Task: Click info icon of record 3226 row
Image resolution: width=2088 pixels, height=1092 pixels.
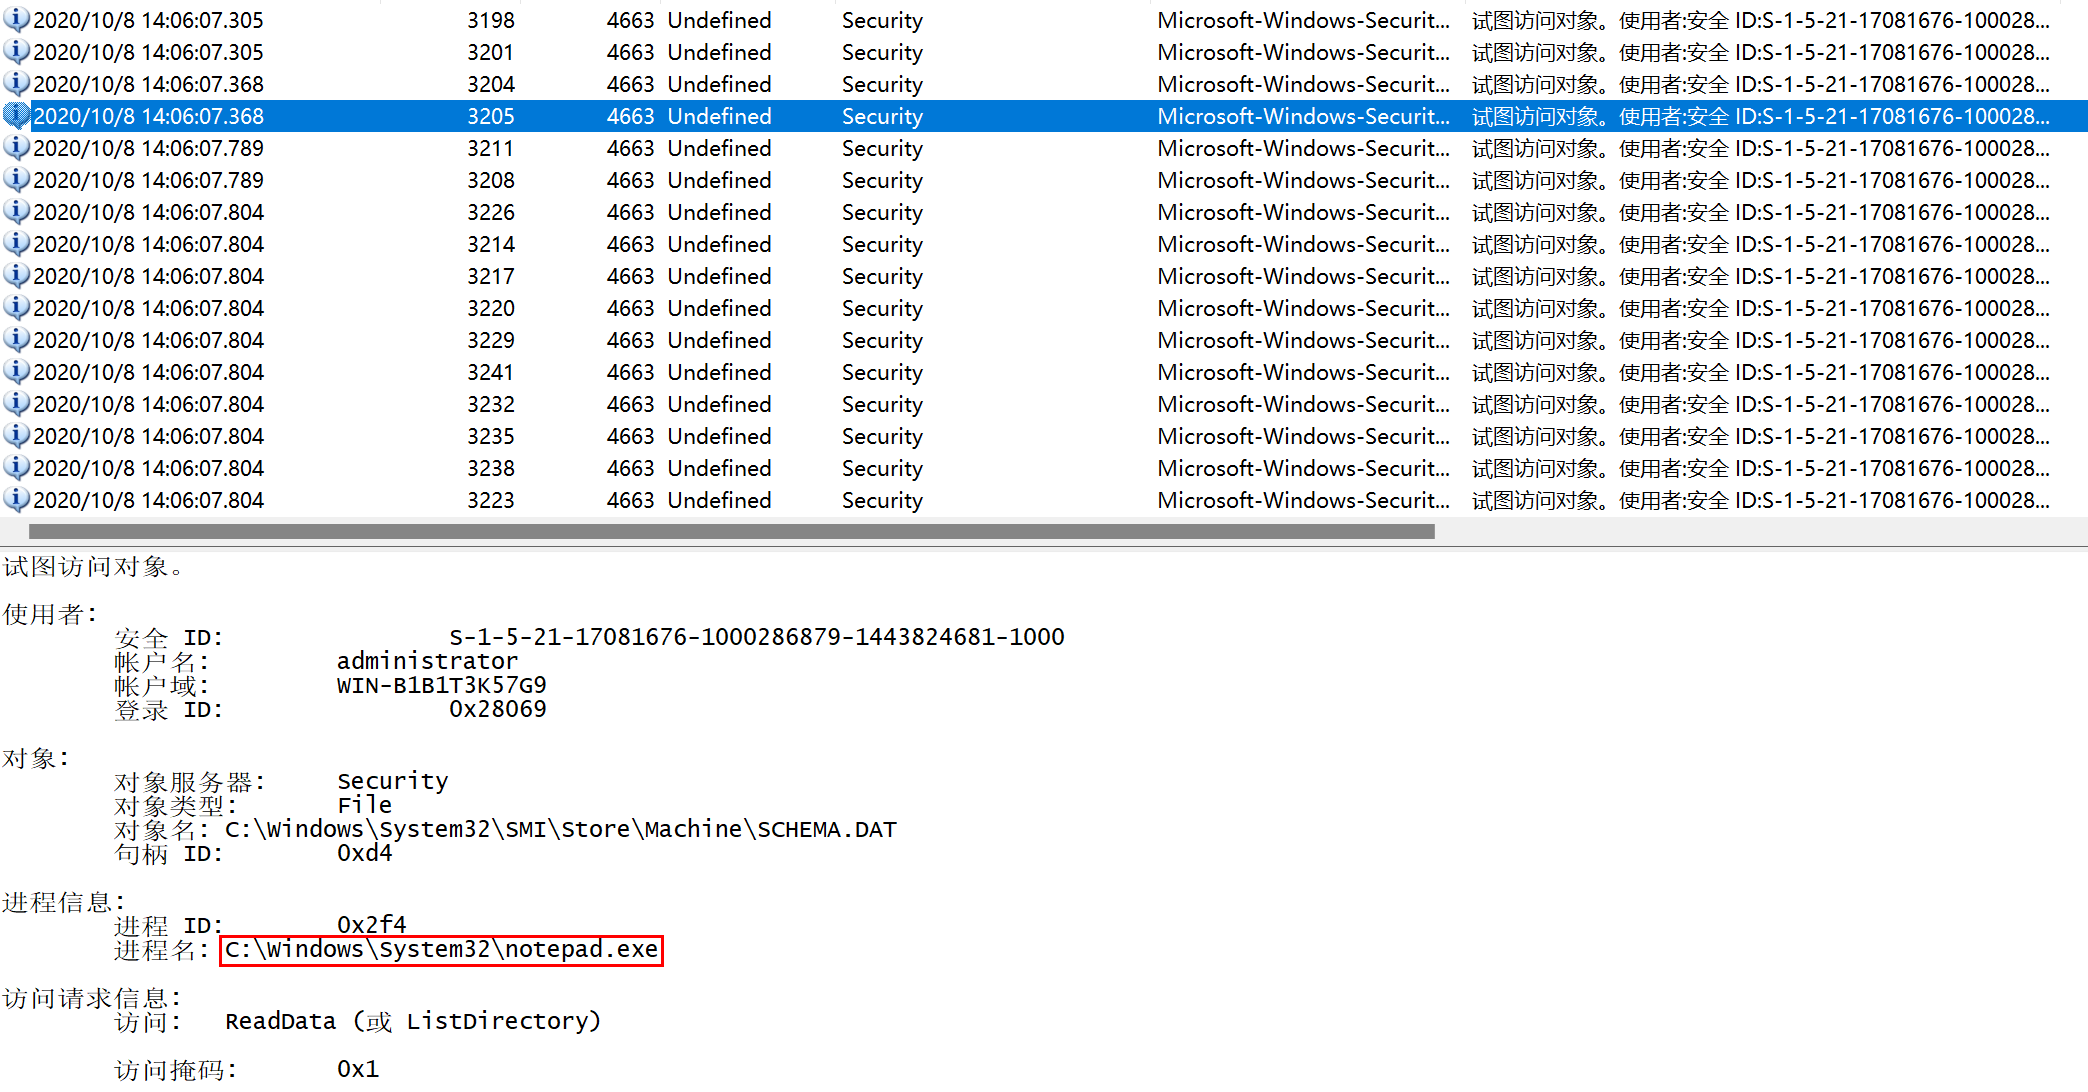Action: (15, 212)
